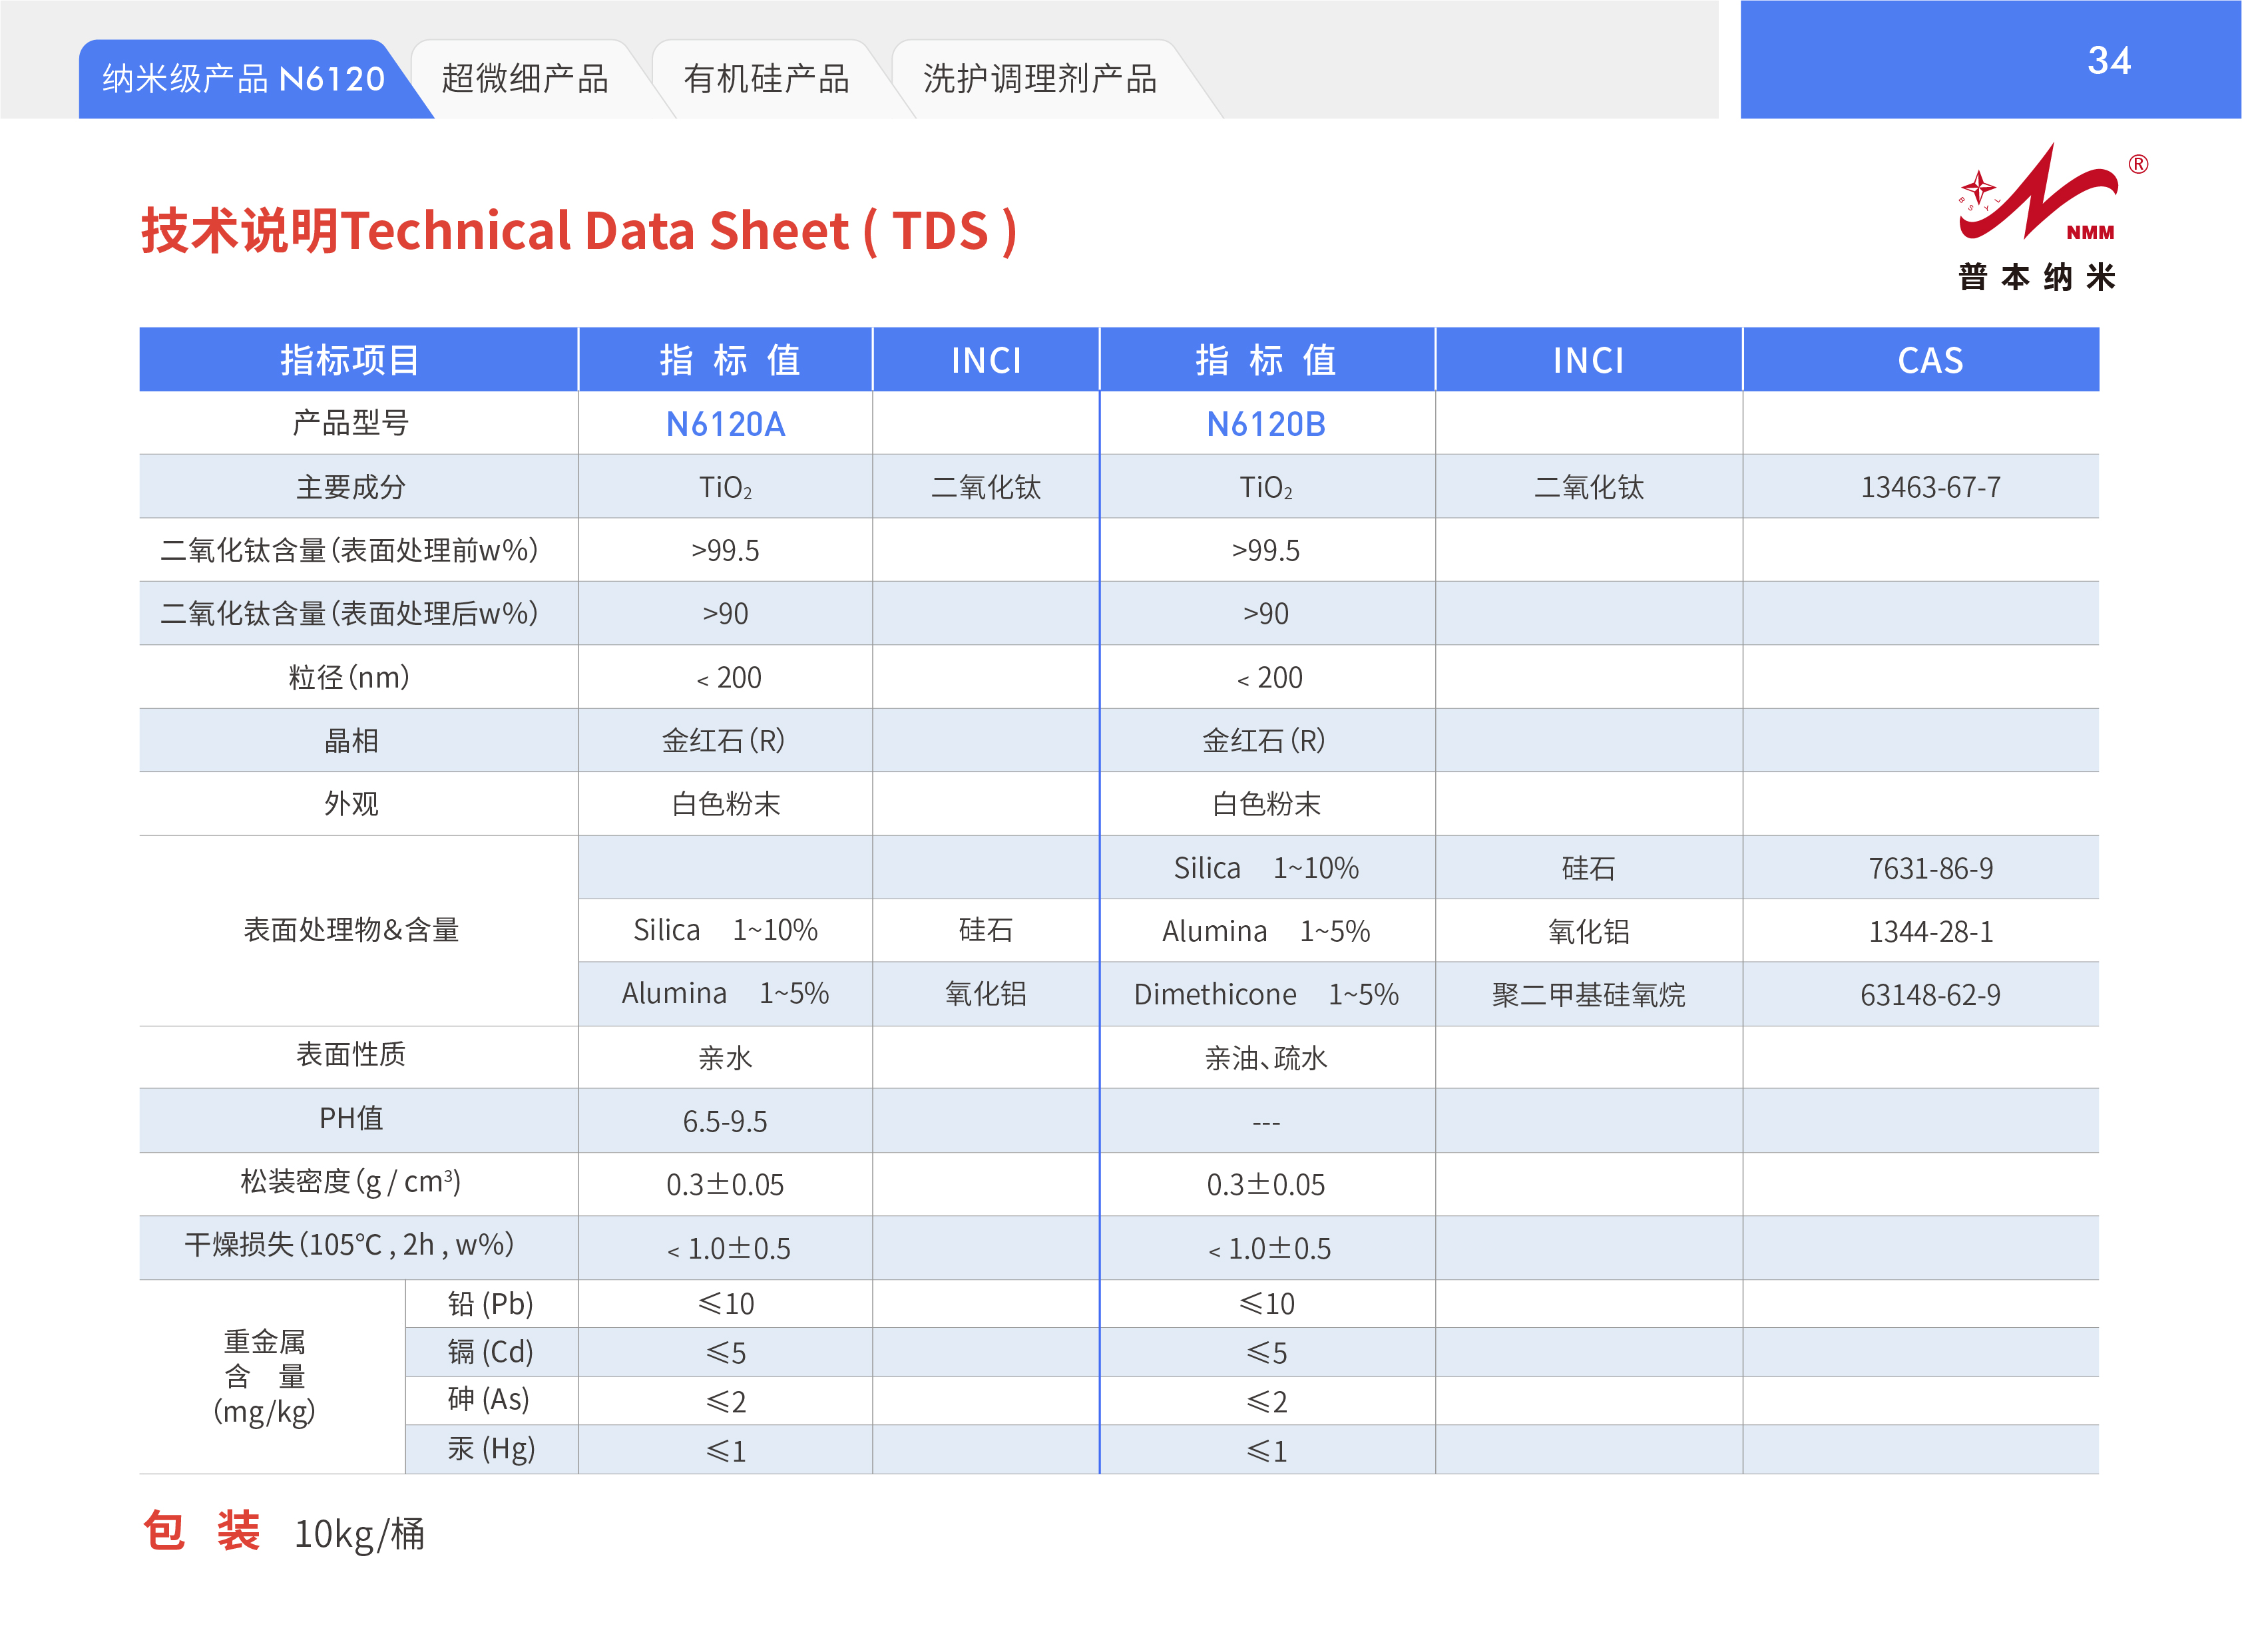
Task: Click the Dimethicone 1~5% cell
Action: click(x=1265, y=994)
